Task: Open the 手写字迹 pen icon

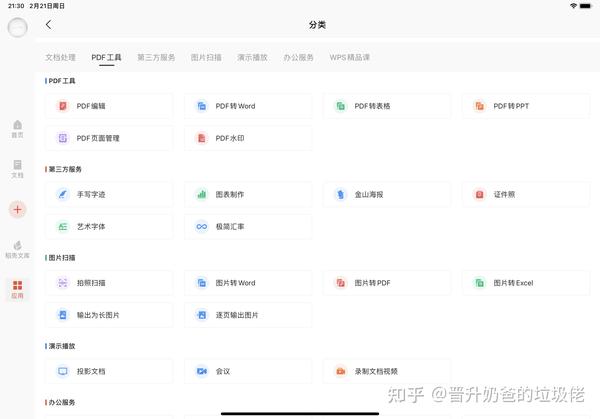Action: click(63, 194)
